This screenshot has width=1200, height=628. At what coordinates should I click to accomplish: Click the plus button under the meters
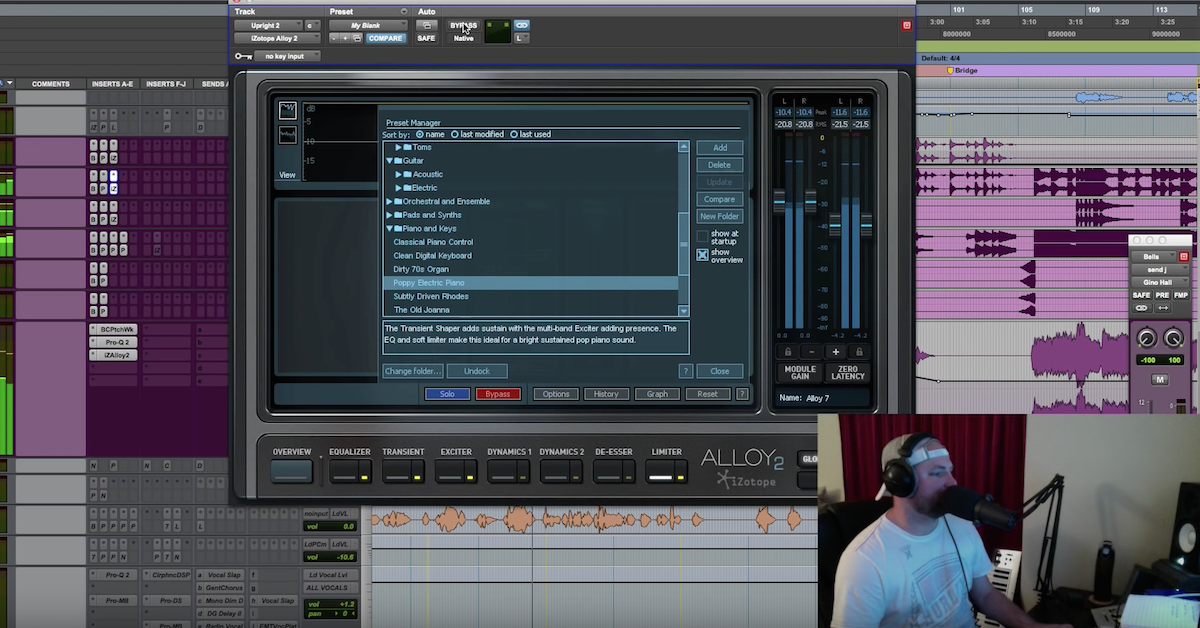pyautogui.click(x=835, y=352)
